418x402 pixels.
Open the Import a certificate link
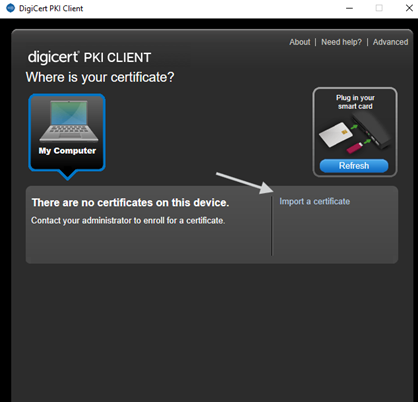coord(315,201)
